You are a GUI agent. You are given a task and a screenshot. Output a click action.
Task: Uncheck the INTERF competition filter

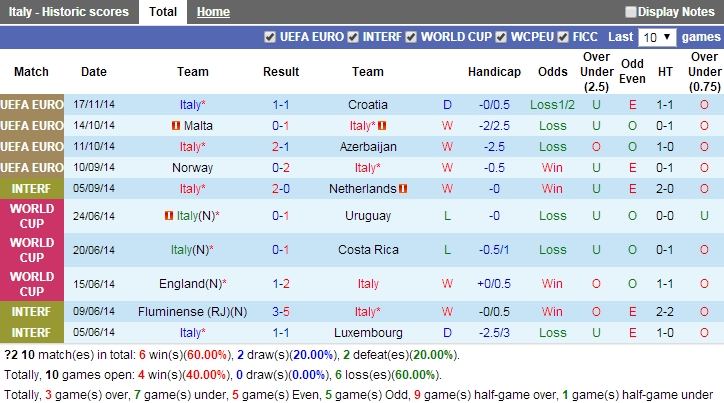click(x=352, y=37)
